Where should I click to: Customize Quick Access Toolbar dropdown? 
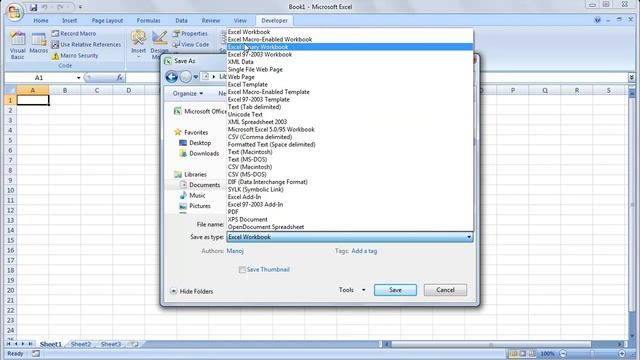80,7
